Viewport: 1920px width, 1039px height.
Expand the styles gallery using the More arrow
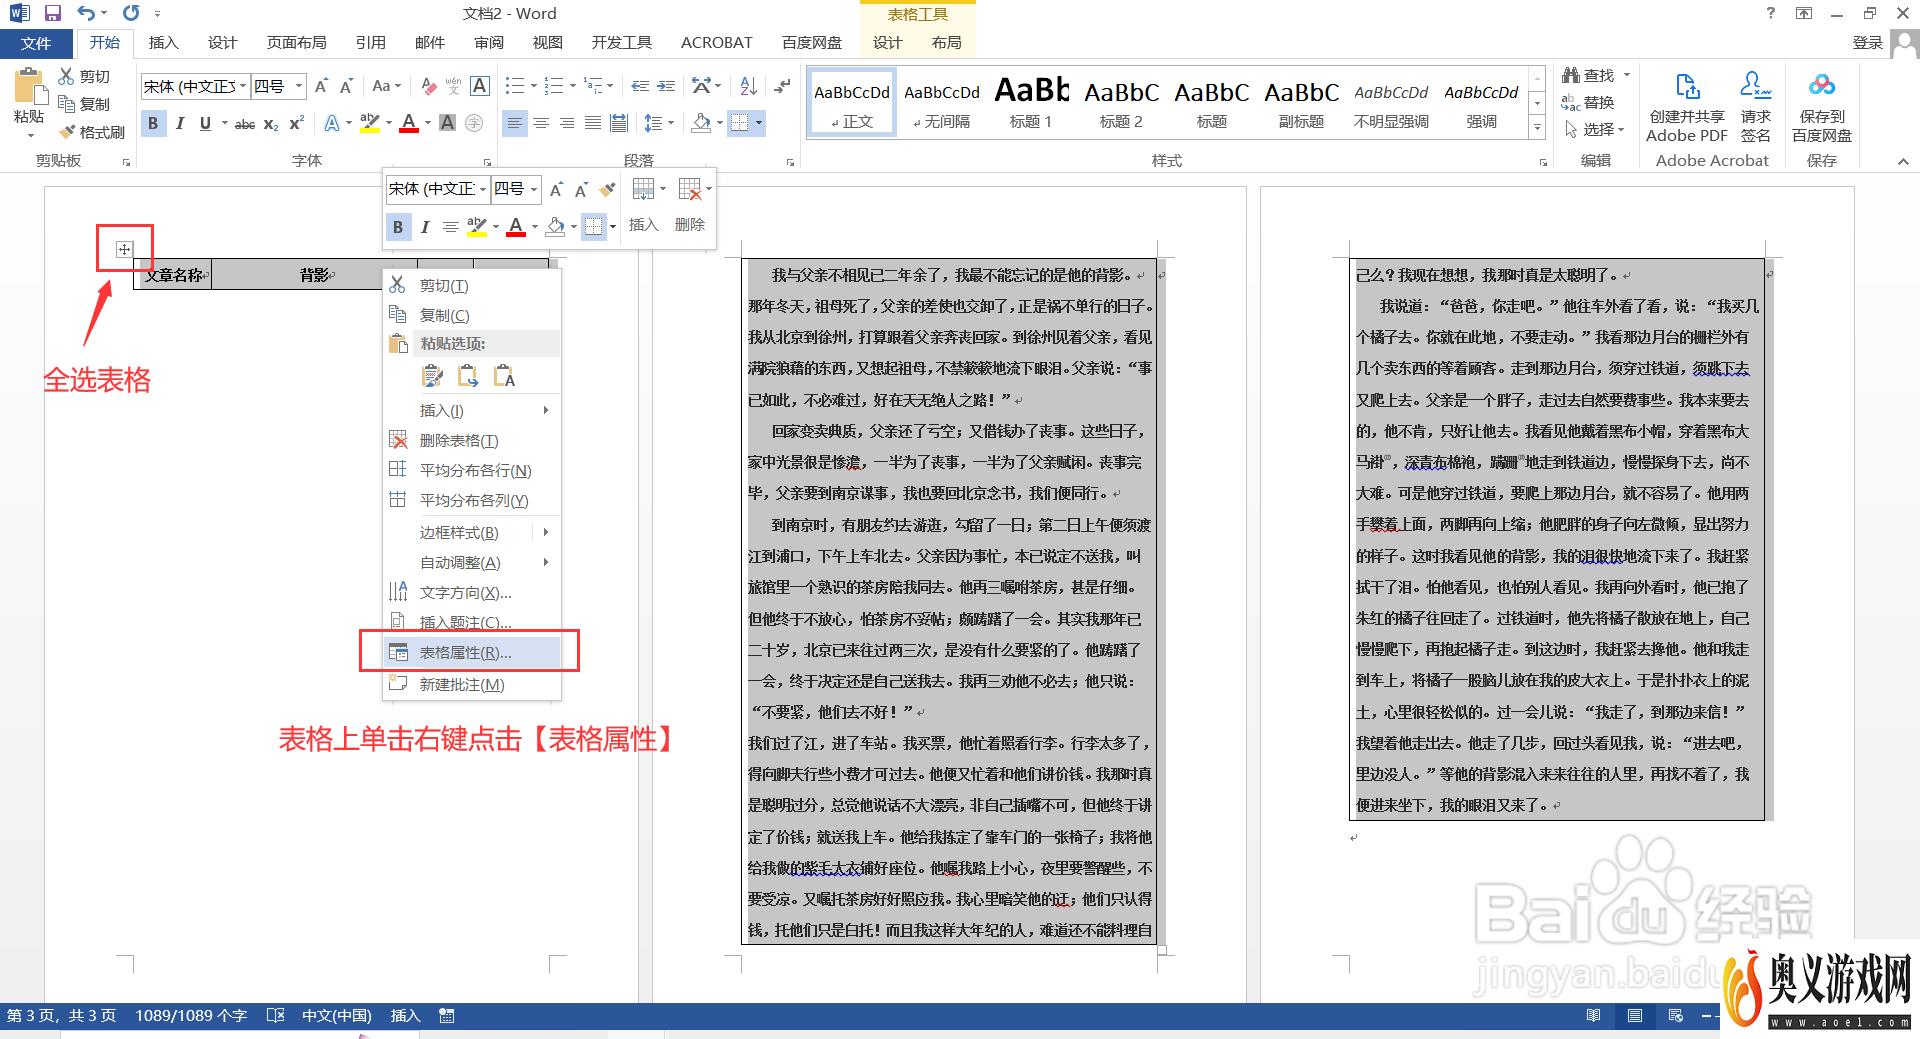1537,127
